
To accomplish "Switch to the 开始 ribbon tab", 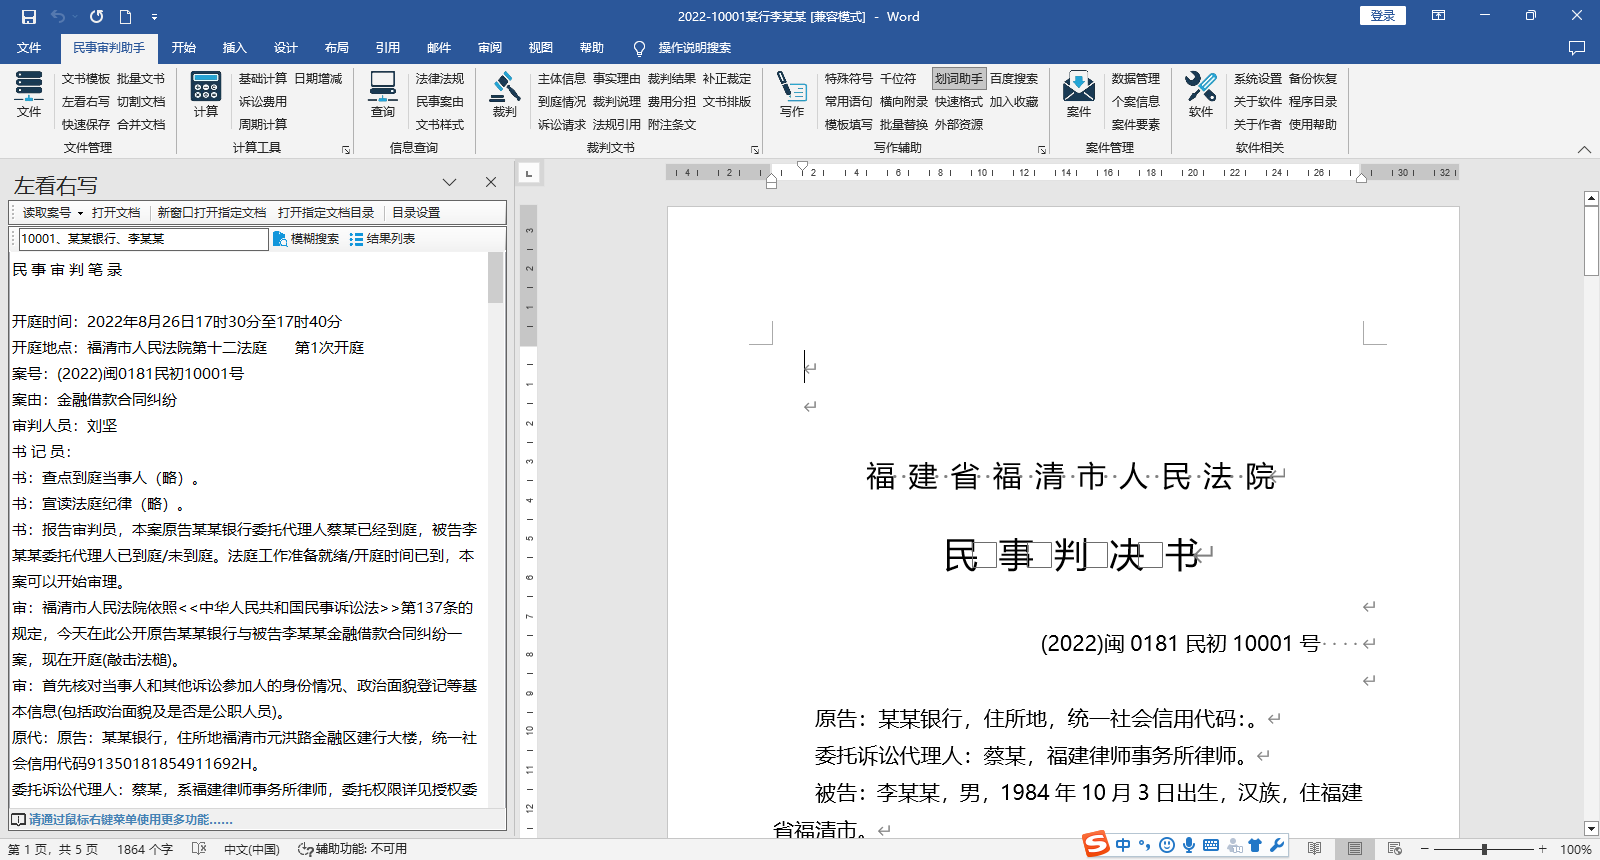I will (x=184, y=48).
